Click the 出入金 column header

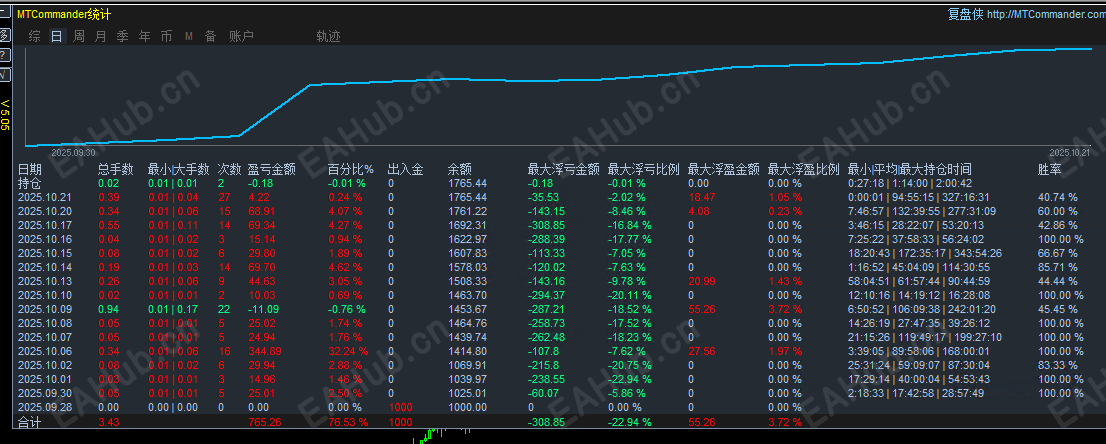406,169
